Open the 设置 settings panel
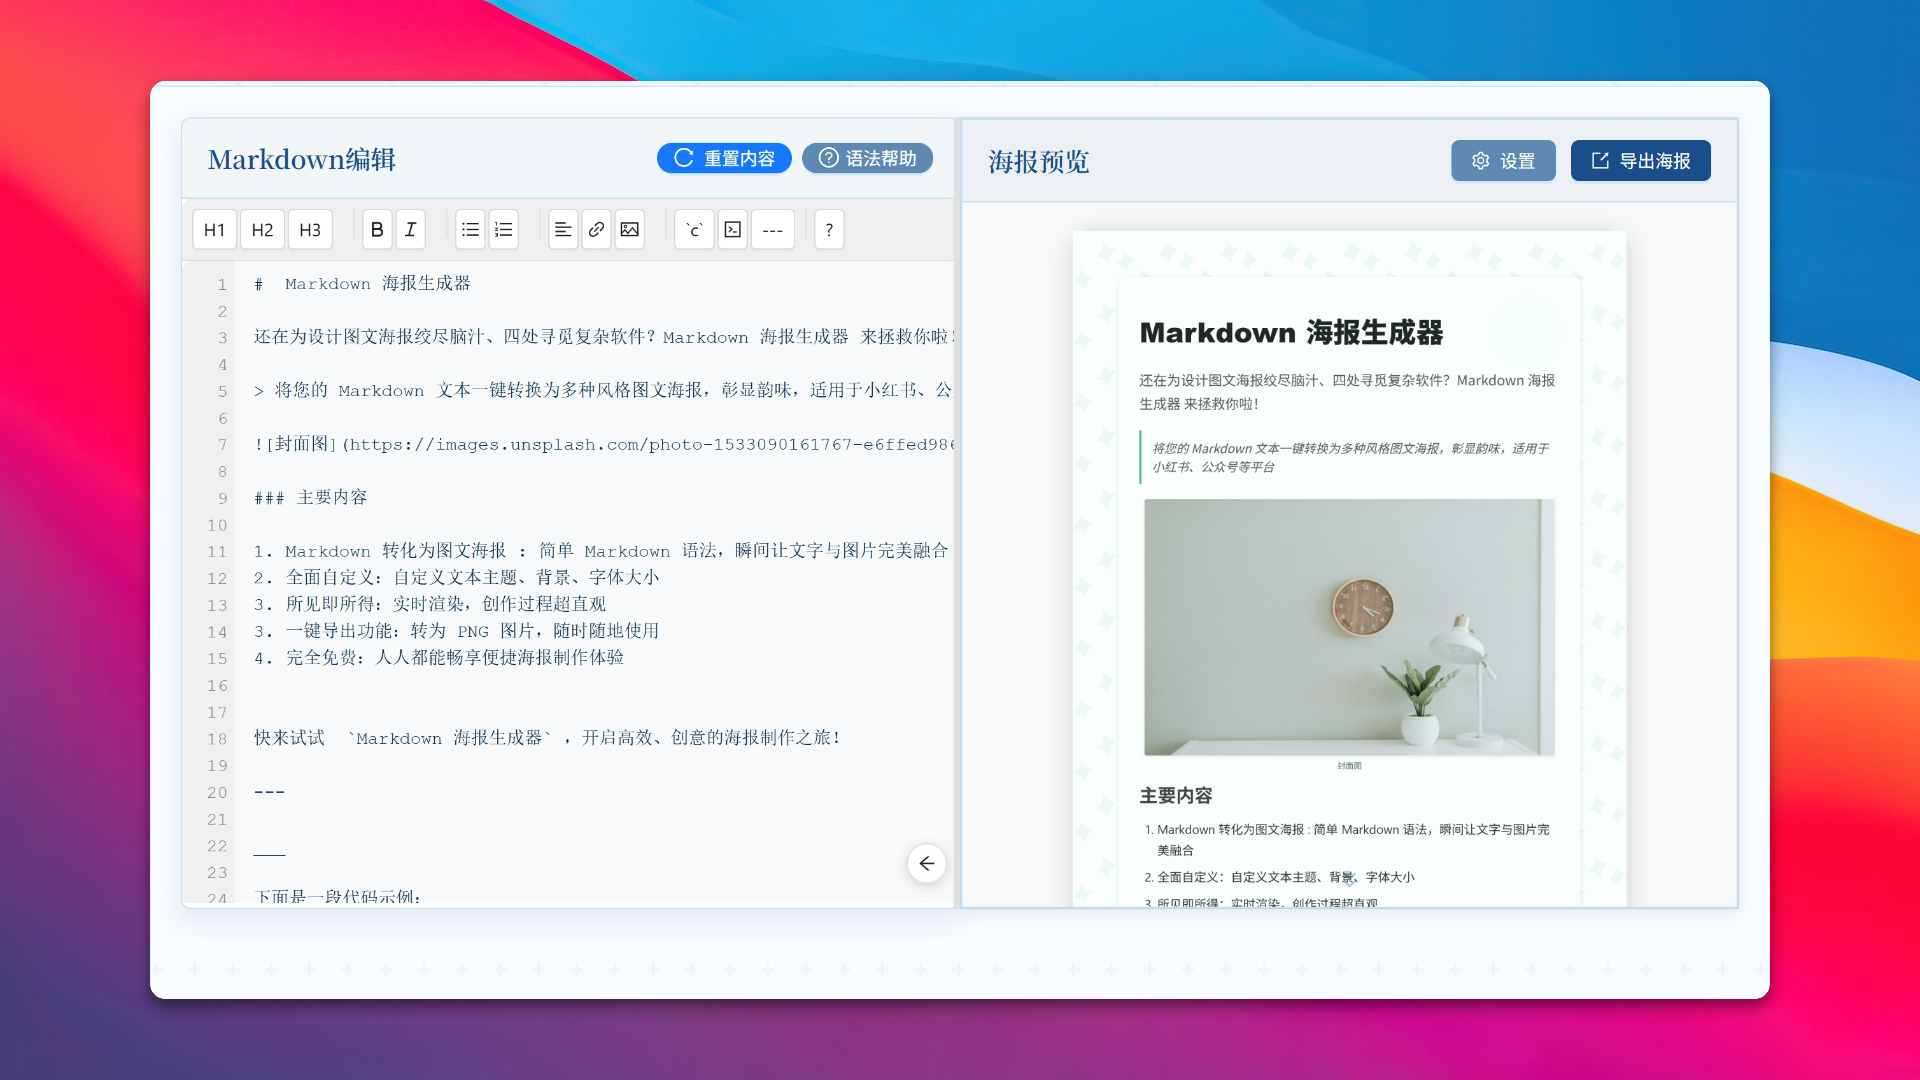 tap(1503, 161)
